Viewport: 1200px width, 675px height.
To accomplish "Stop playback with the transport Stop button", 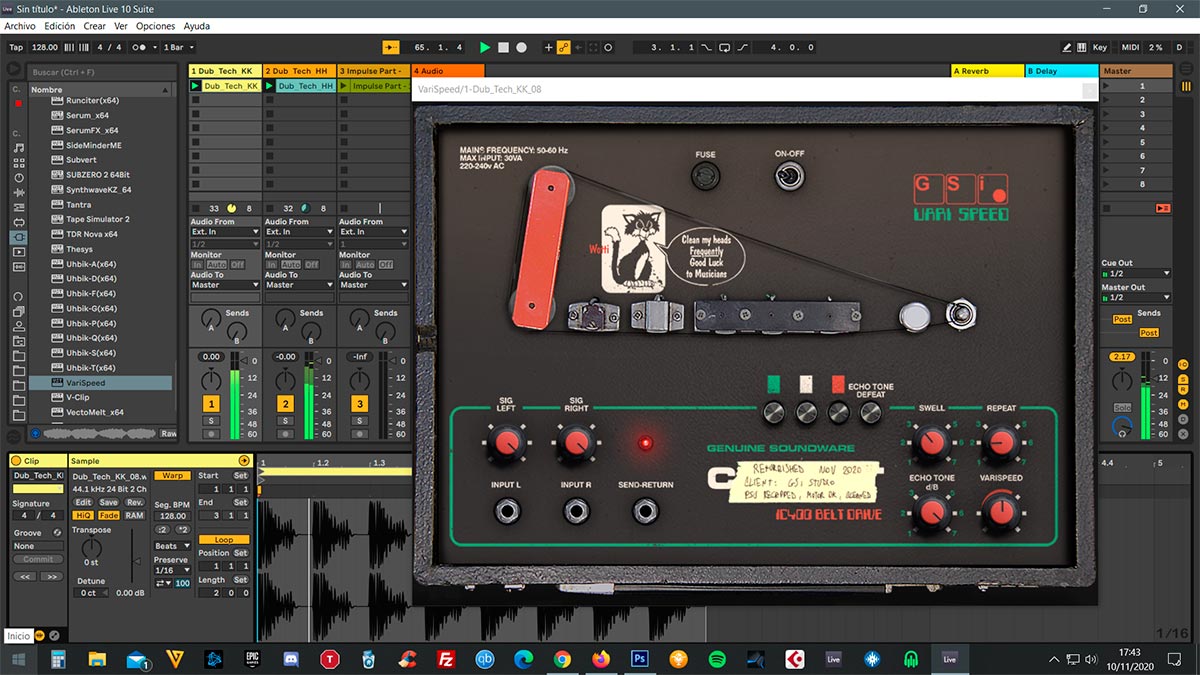I will coord(504,47).
